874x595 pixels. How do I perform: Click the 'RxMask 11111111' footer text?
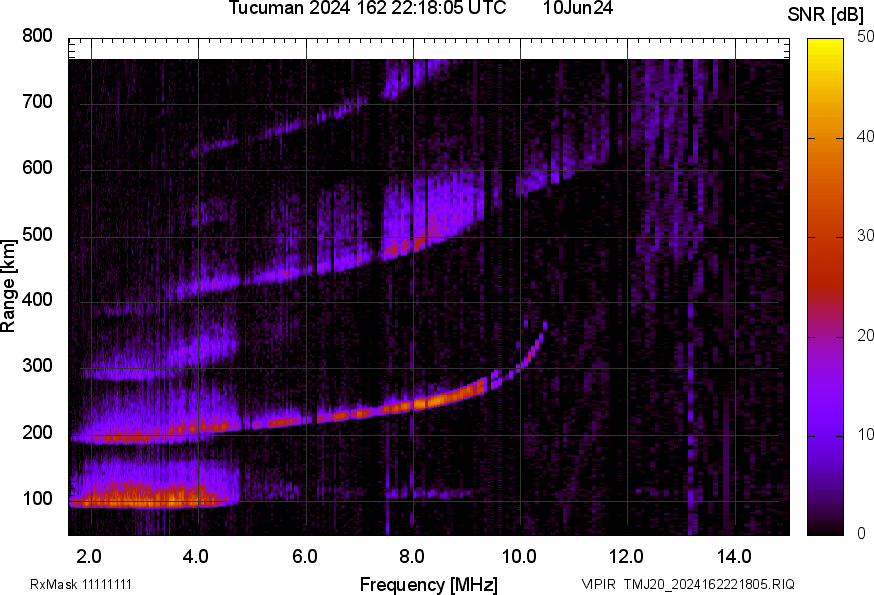(81, 584)
